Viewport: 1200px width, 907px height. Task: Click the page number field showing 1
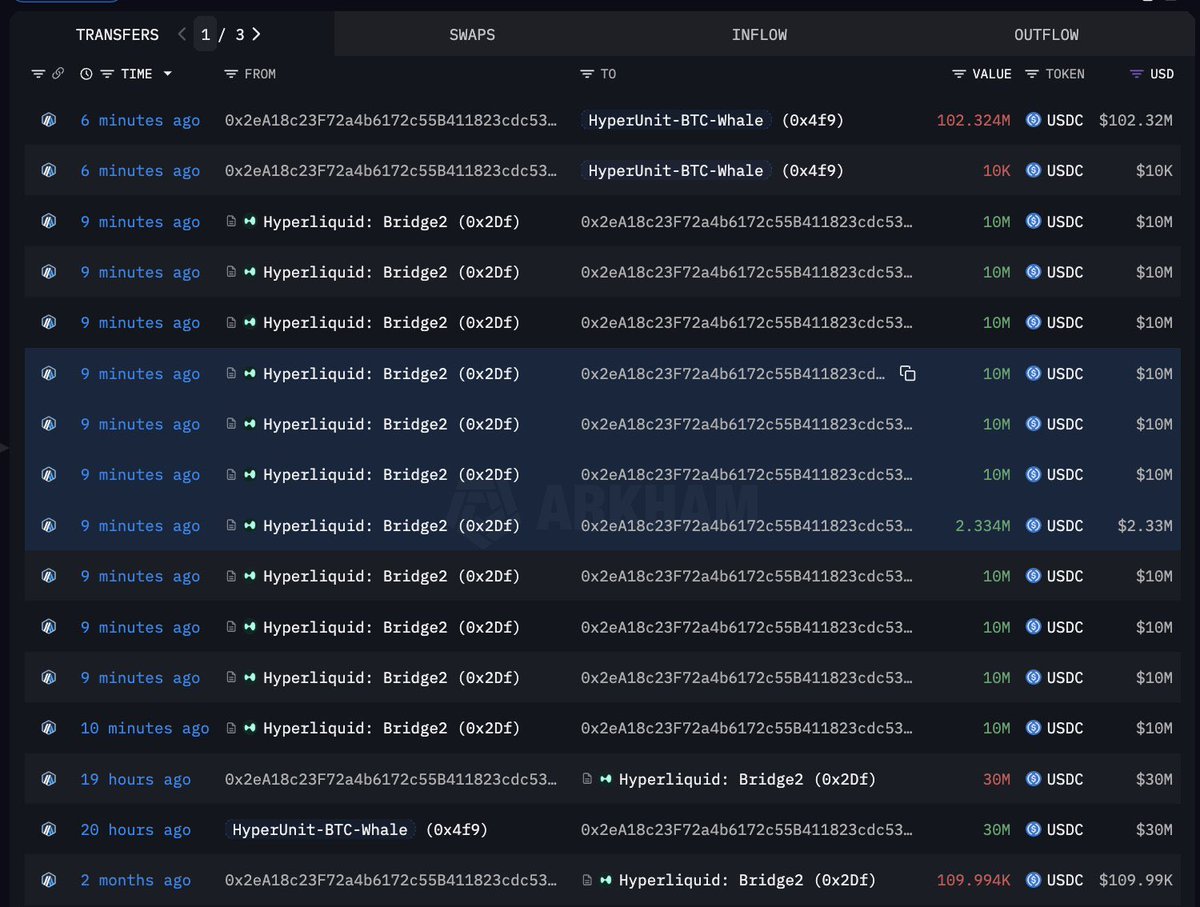205,34
